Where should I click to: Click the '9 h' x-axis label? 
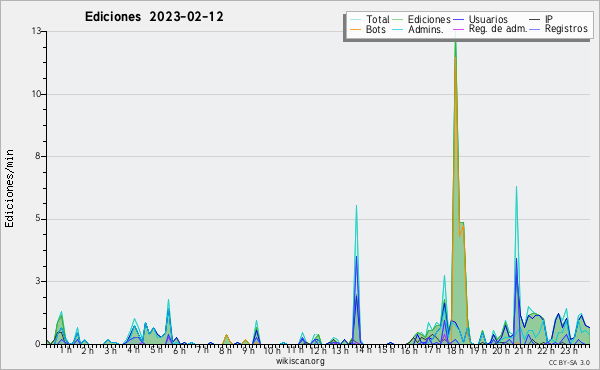tap(248, 350)
